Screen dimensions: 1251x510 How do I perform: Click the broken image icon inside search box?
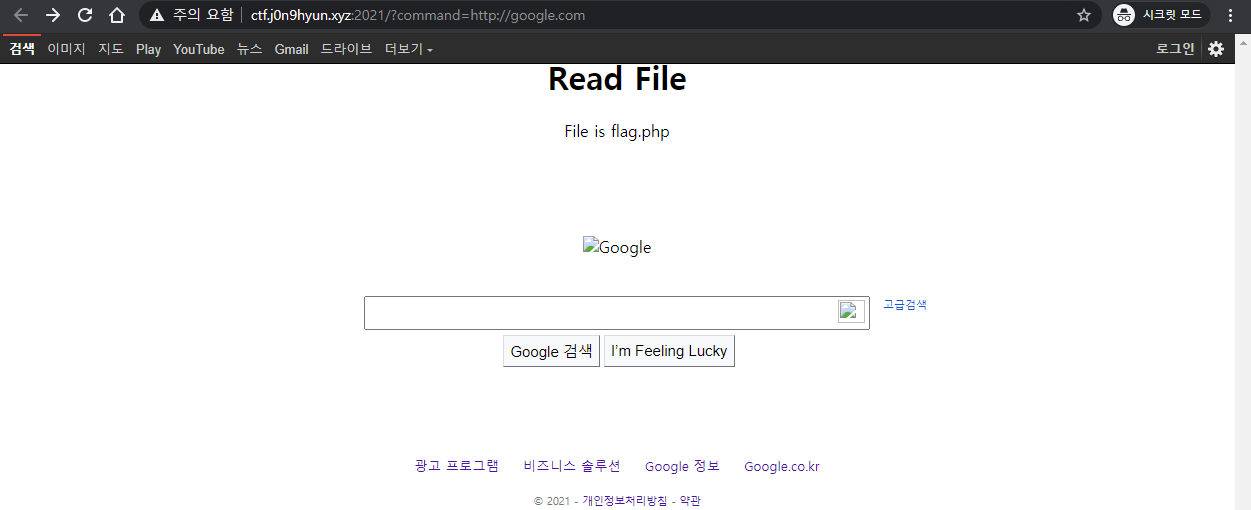pyautogui.click(x=851, y=311)
